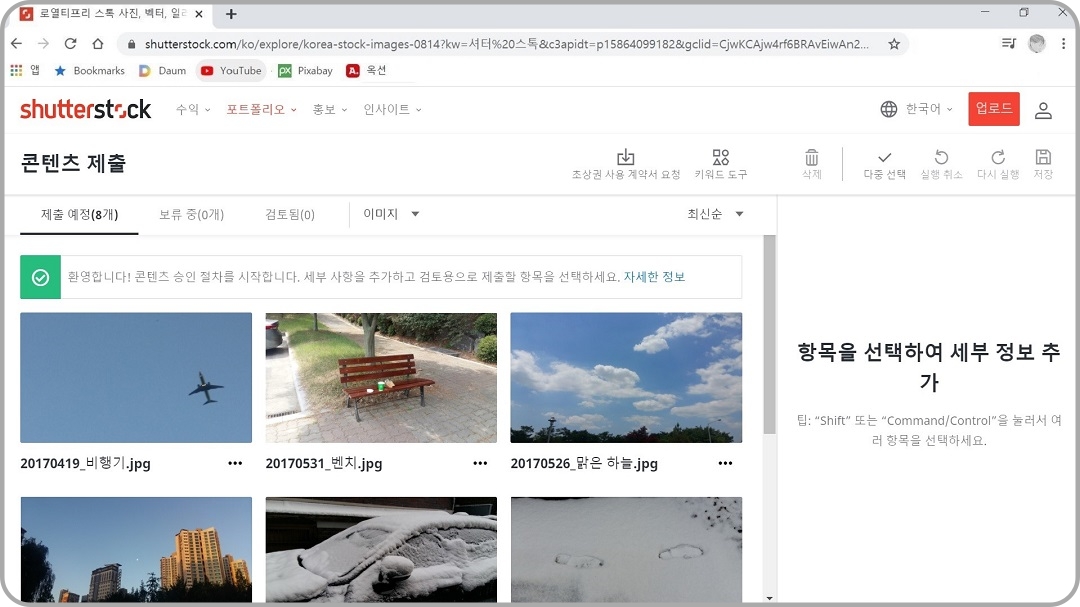This screenshot has width=1080, height=607.
Task: Switch to the 검토됨(0) tab
Action: 290,214
